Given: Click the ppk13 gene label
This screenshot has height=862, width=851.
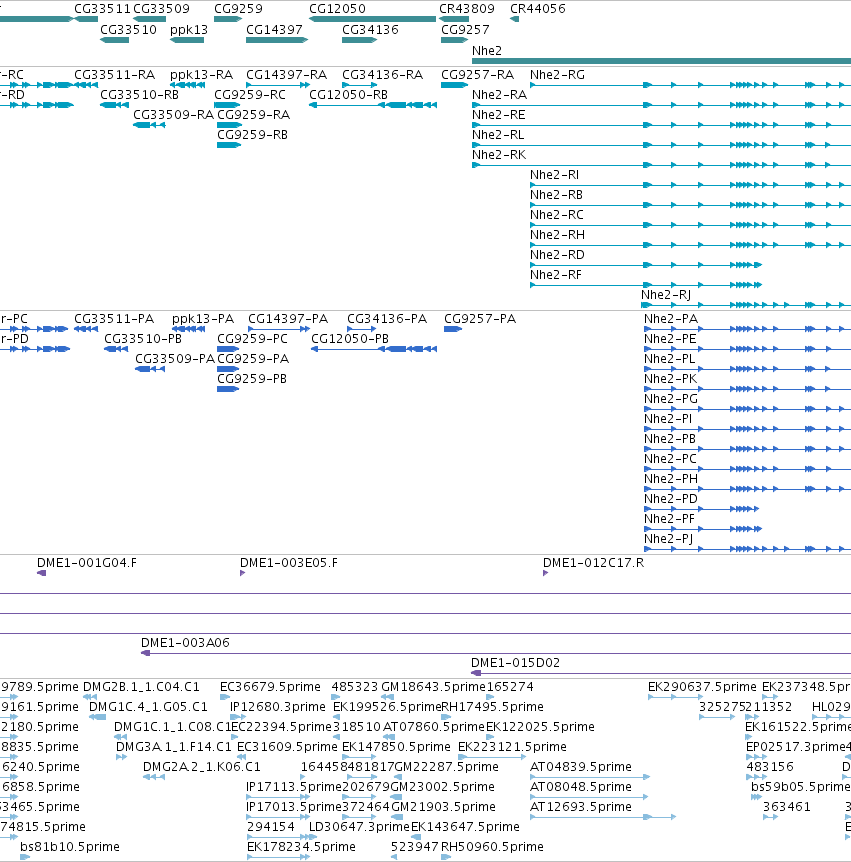Looking at the screenshot, I should tap(189, 30).
